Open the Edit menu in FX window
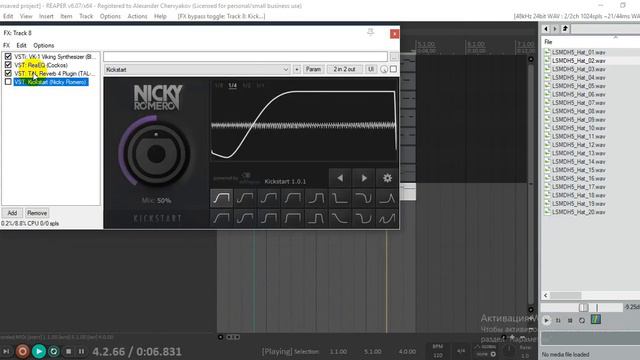 (21, 45)
